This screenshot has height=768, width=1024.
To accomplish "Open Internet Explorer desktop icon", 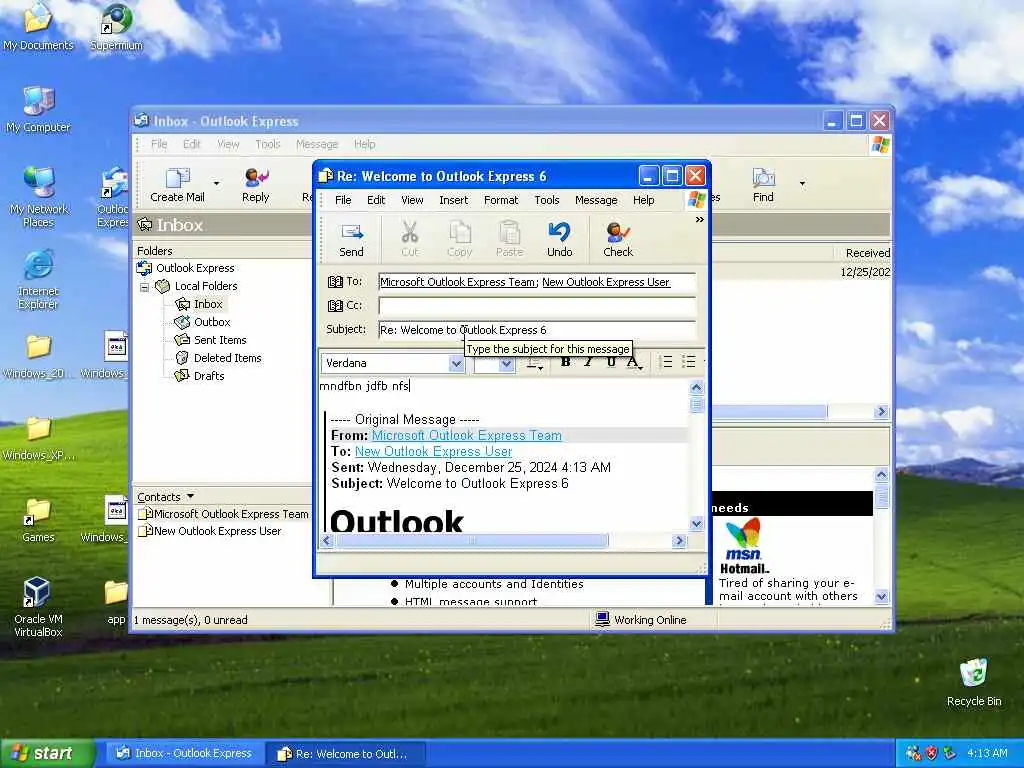I will tap(39, 279).
